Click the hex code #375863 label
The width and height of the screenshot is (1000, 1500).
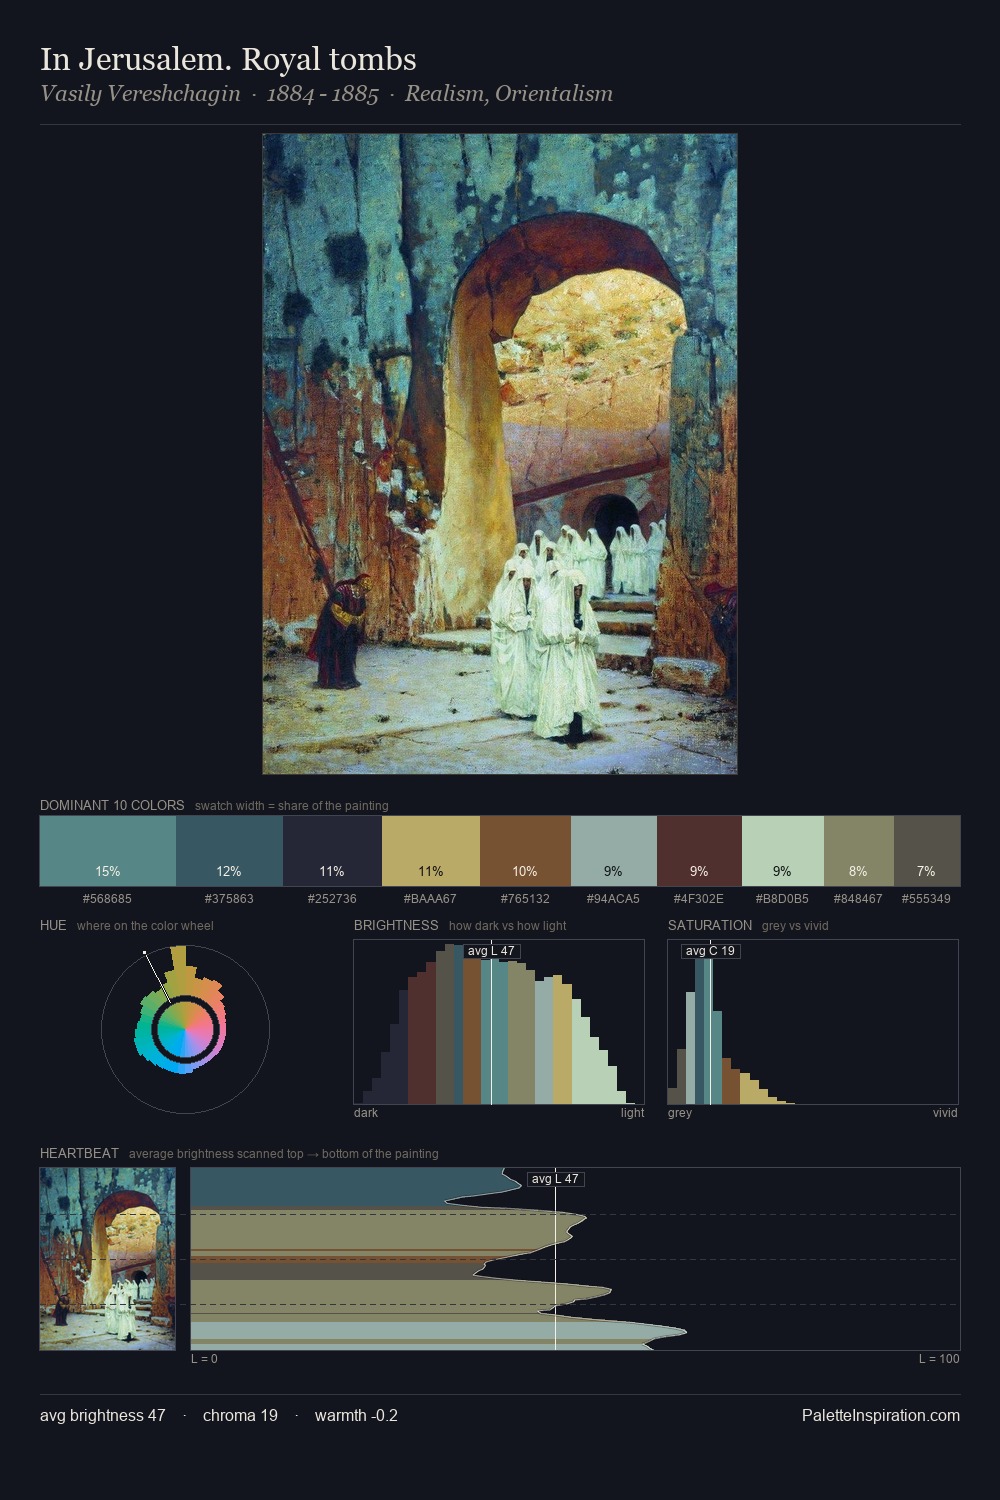coord(229,899)
